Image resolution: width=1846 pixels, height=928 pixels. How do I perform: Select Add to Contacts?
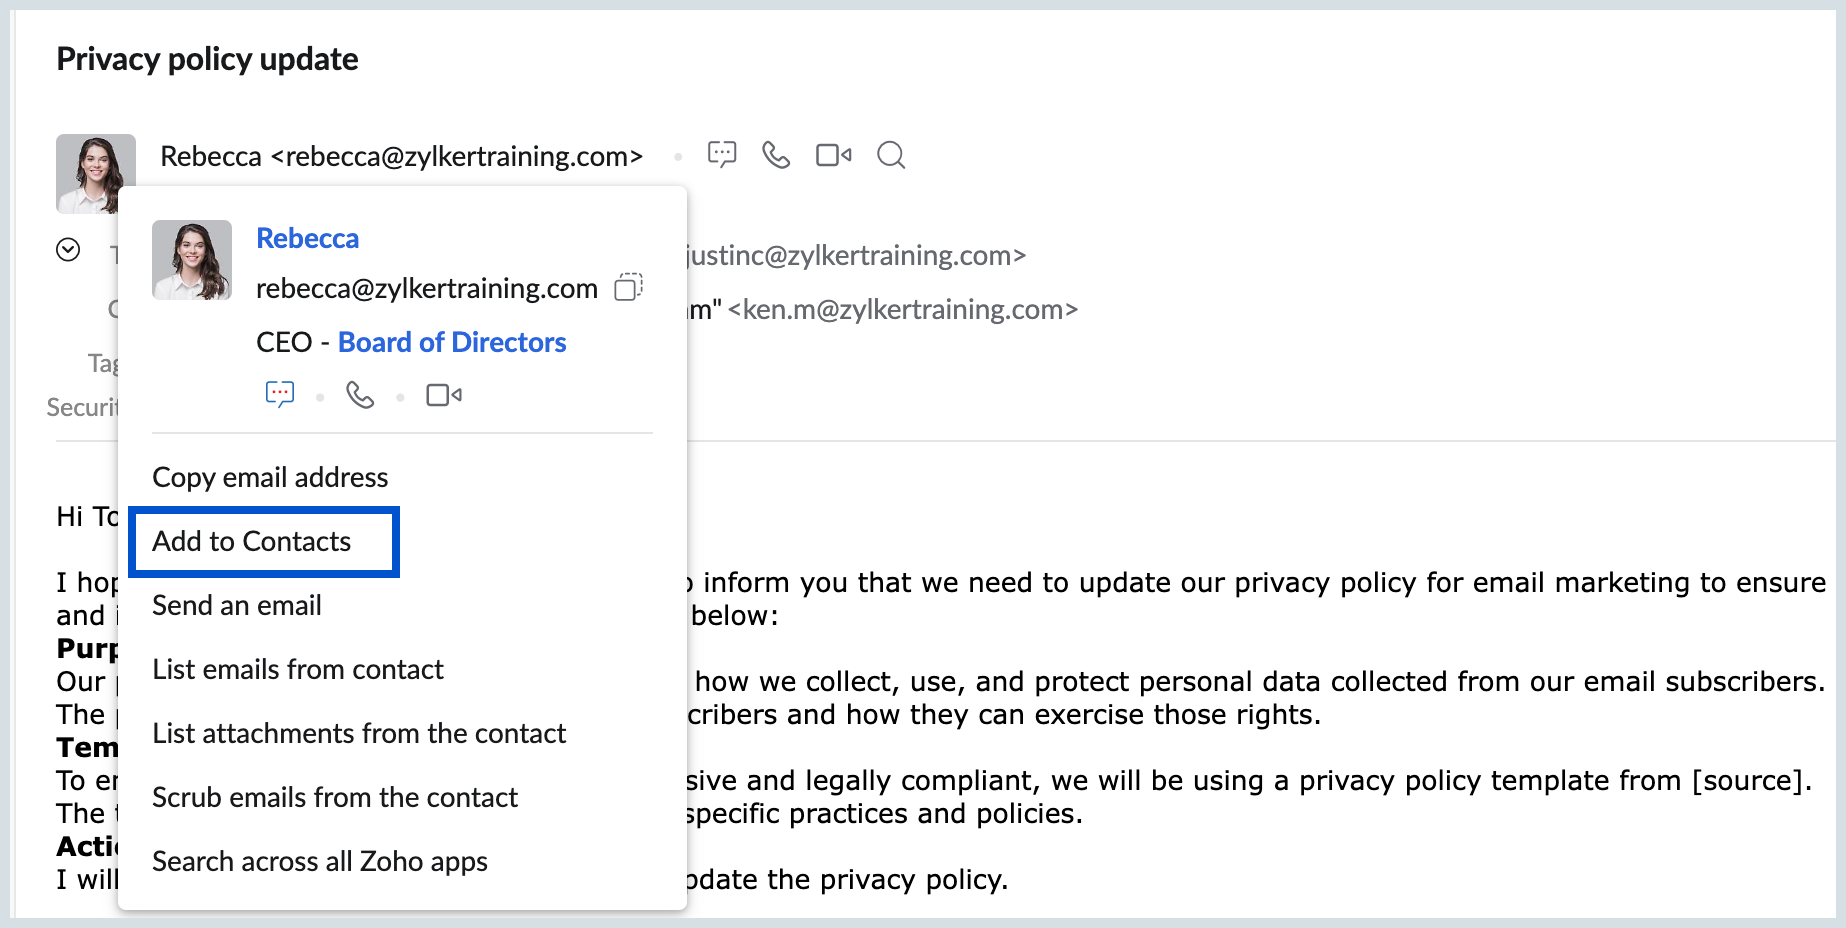pyautogui.click(x=251, y=541)
